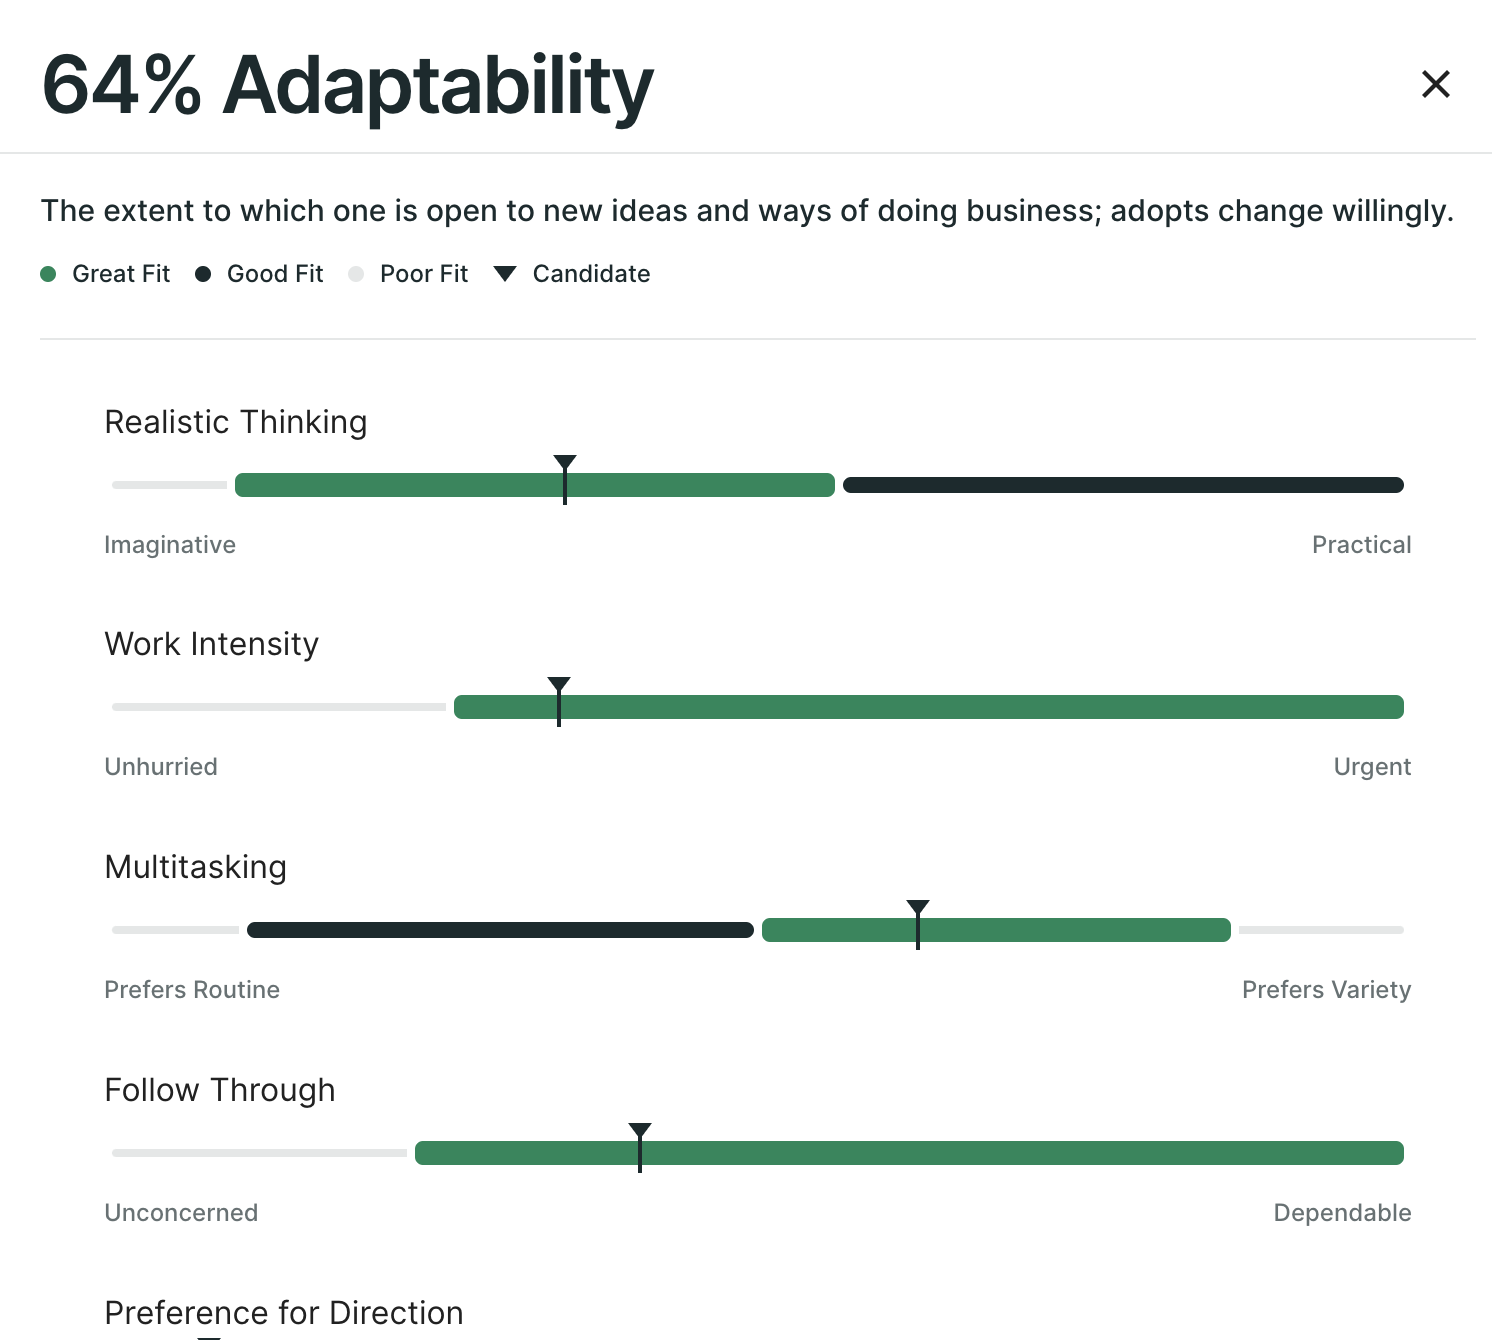Click the Preference for Direction heading
Image resolution: width=1492 pixels, height=1340 pixels.
click(284, 1312)
